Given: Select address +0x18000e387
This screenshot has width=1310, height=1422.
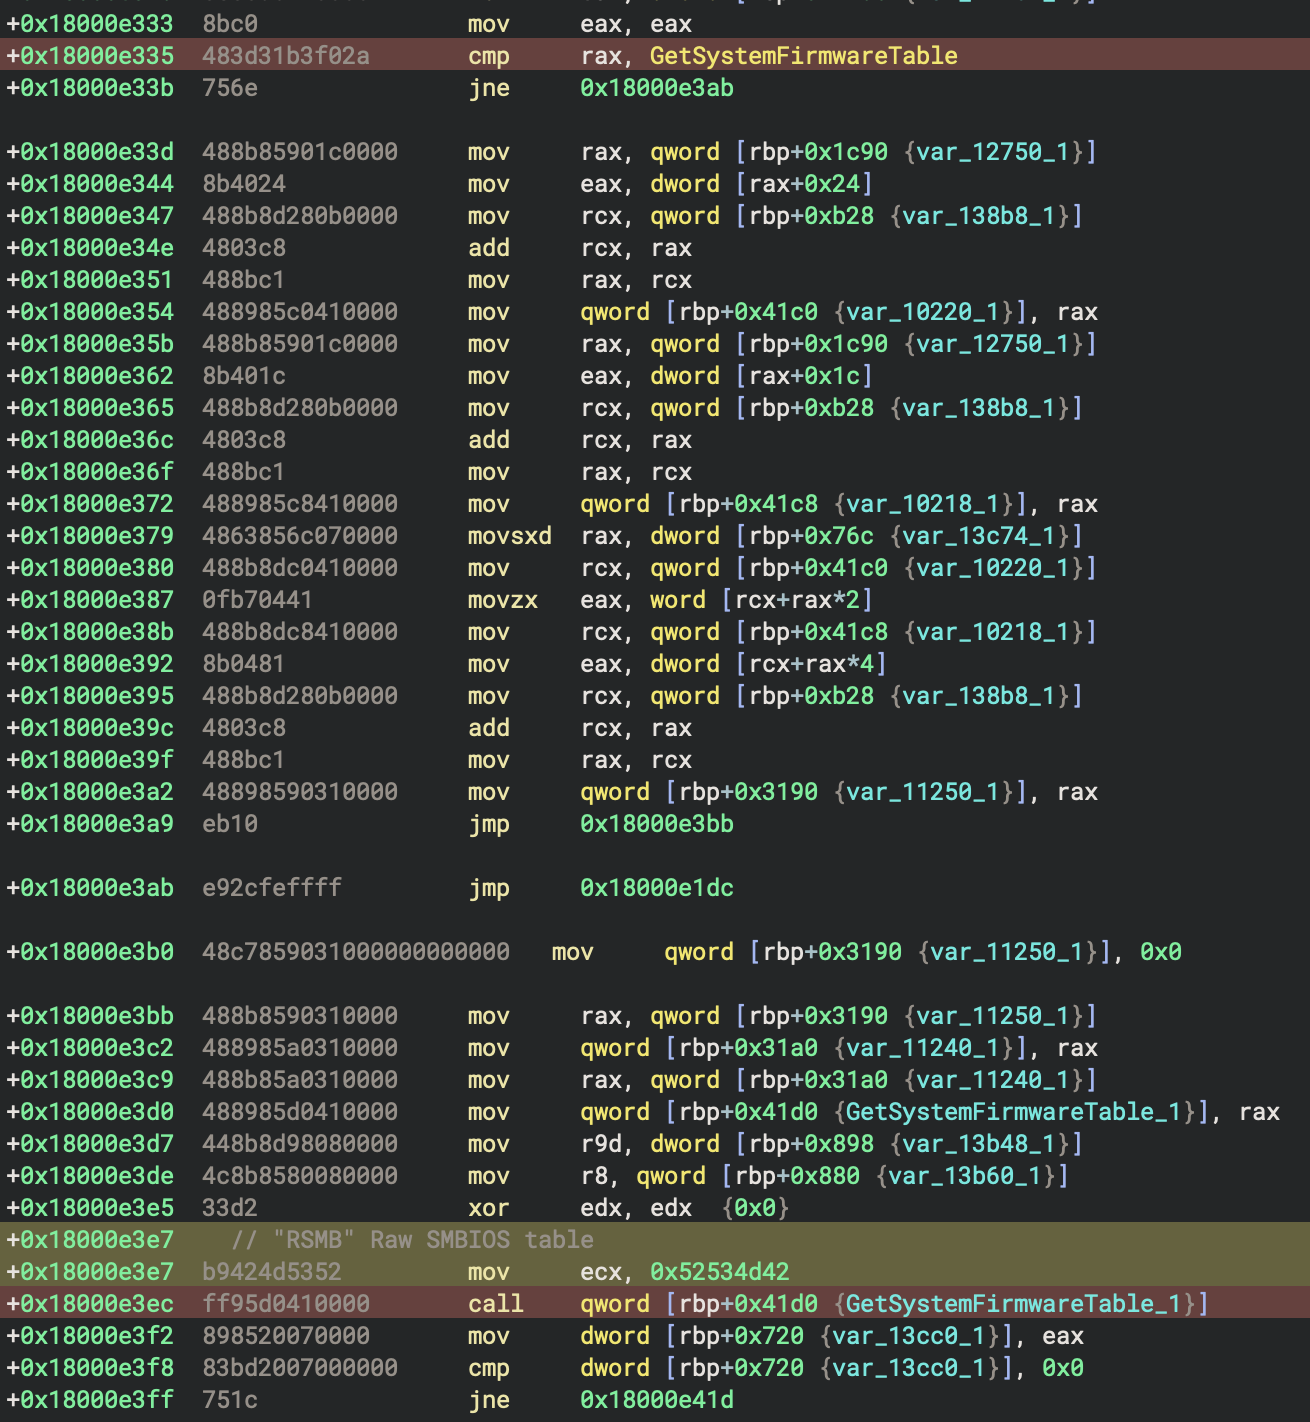Looking at the screenshot, I should tap(90, 599).
